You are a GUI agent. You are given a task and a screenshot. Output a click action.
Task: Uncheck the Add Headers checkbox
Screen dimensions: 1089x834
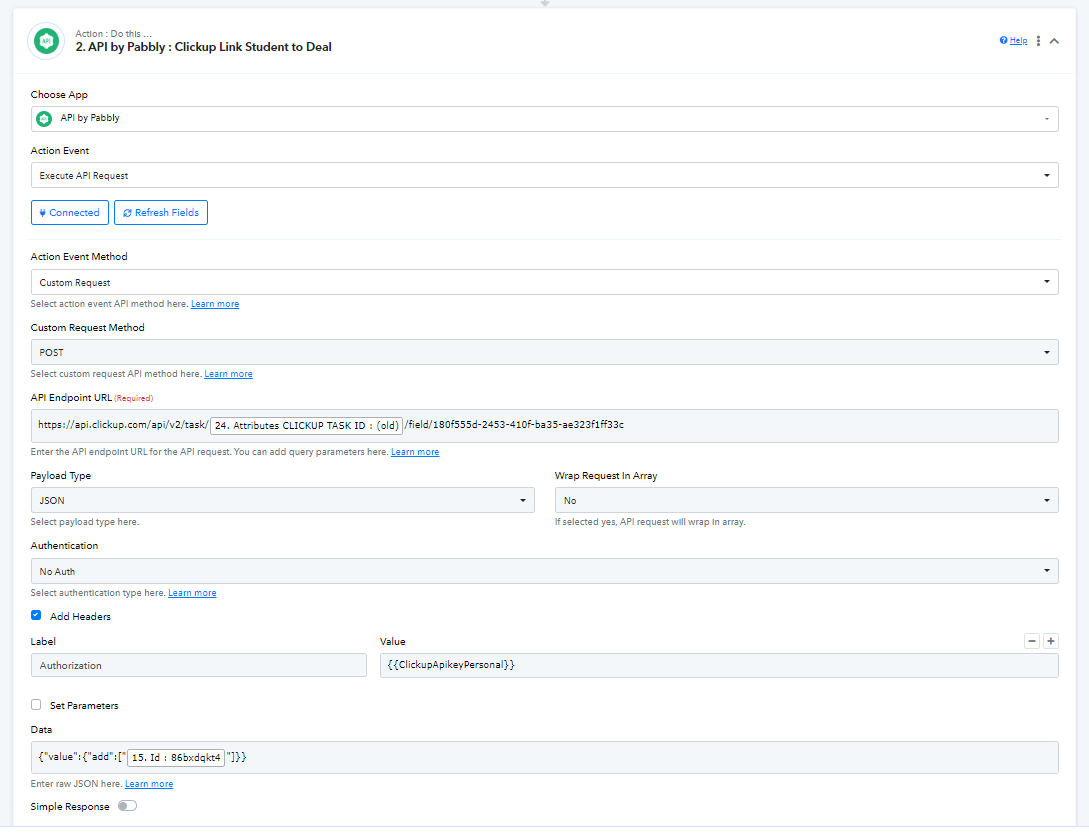36,615
